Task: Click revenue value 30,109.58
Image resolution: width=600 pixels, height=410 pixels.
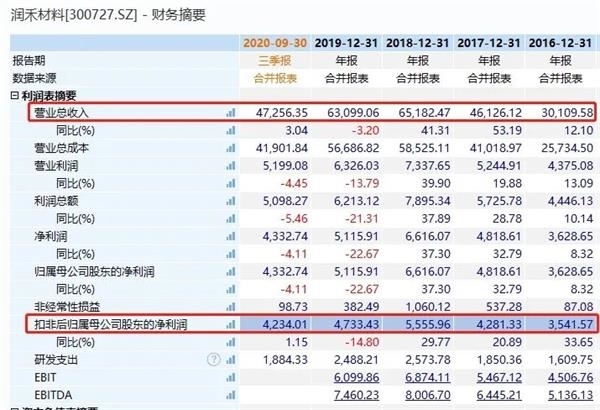Action: tap(567, 113)
